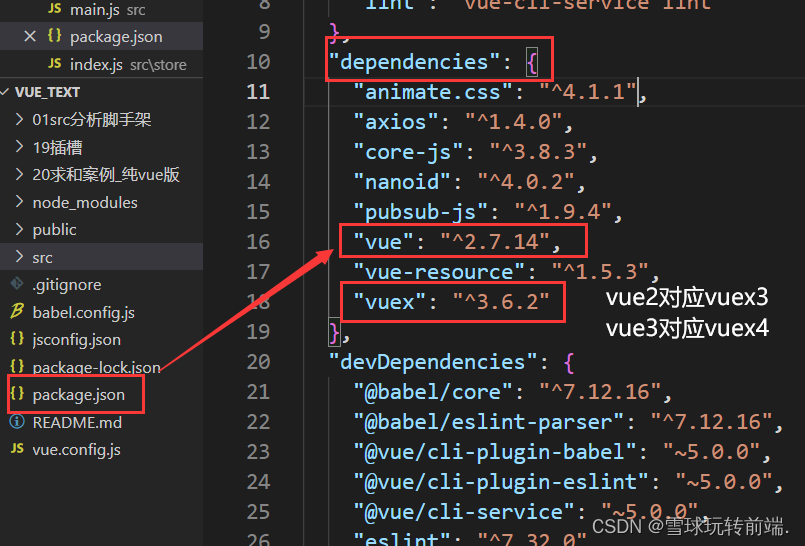Click line number 10 in gutter

(258, 62)
